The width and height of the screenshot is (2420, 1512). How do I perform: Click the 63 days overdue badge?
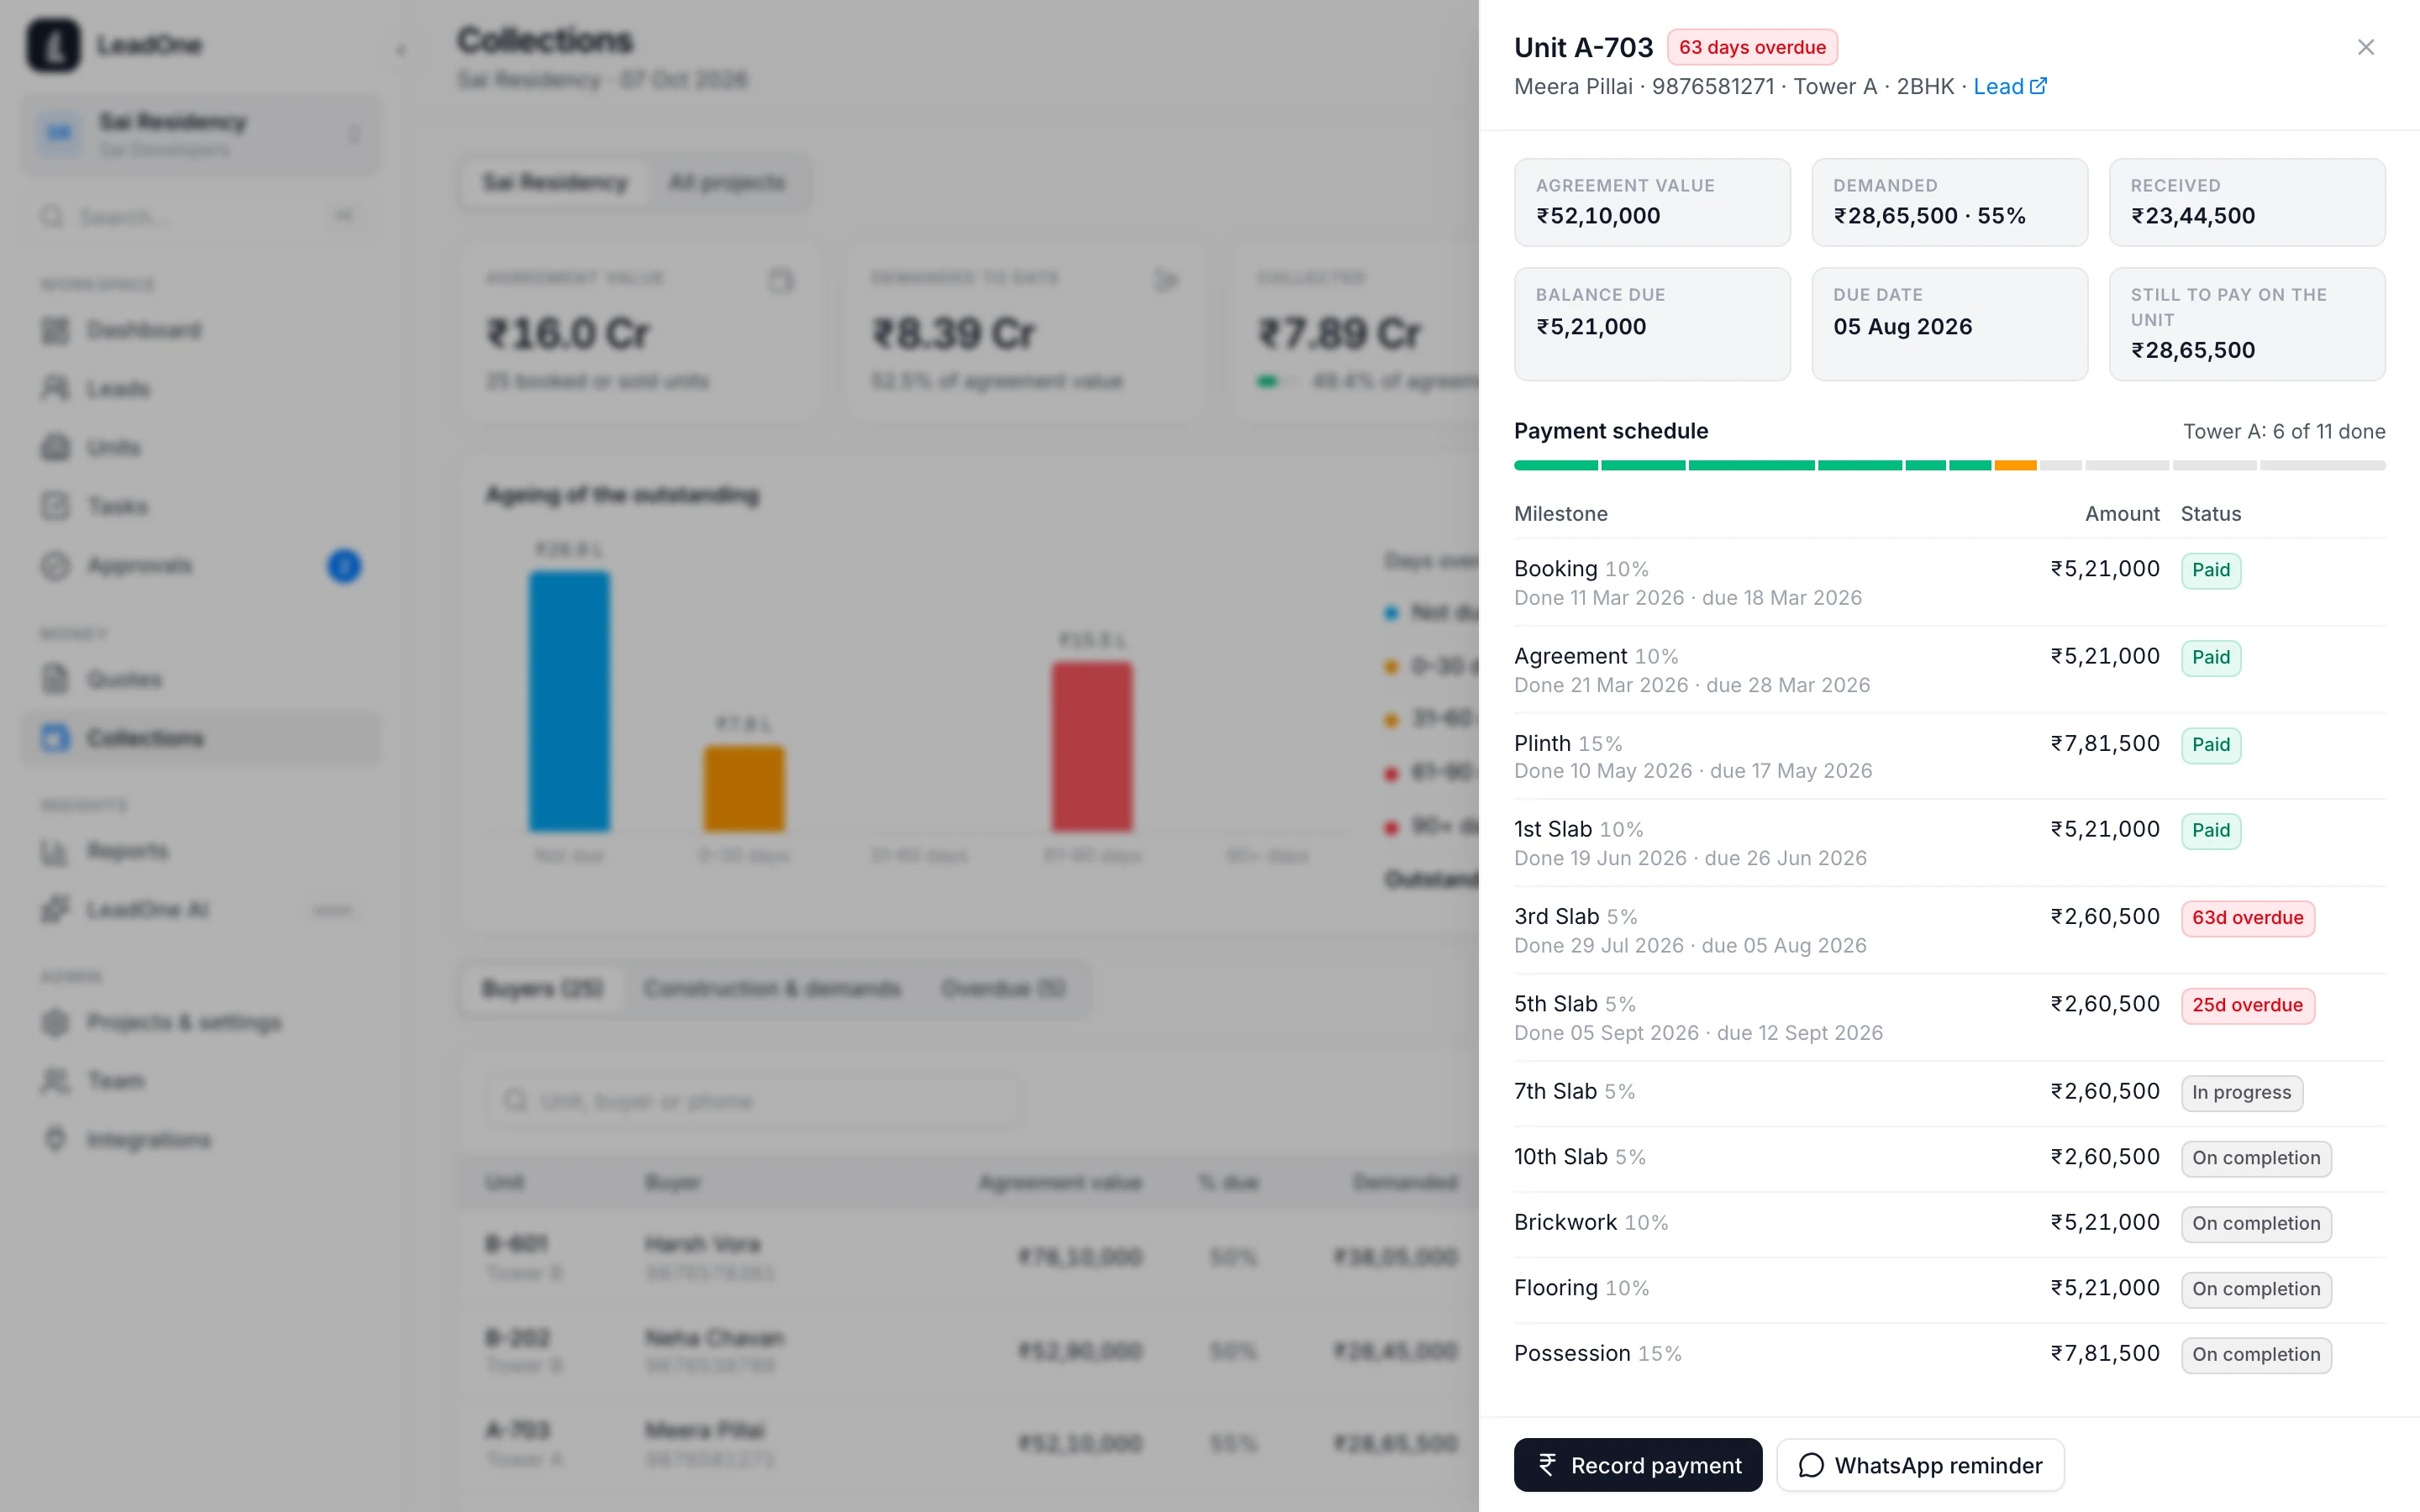(x=1752, y=47)
